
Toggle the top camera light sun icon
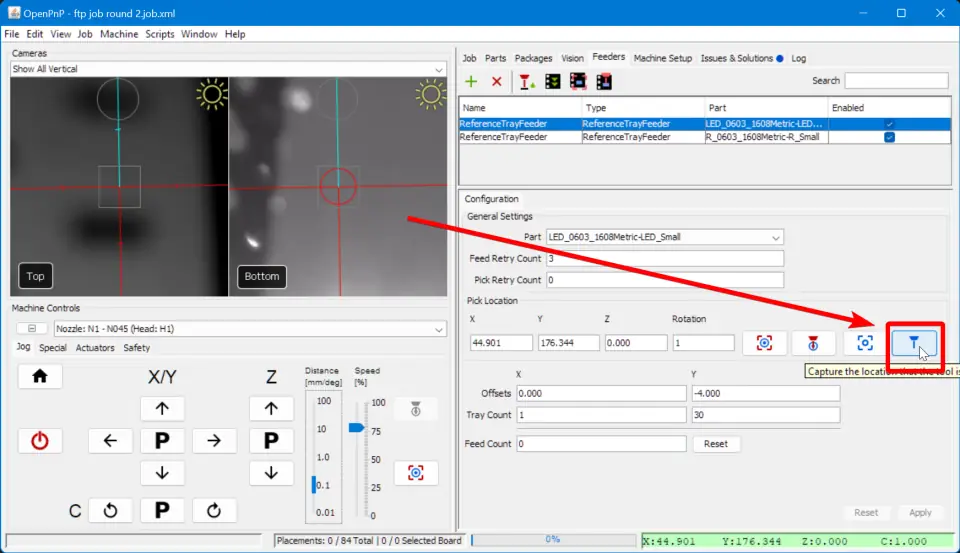click(x=211, y=95)
